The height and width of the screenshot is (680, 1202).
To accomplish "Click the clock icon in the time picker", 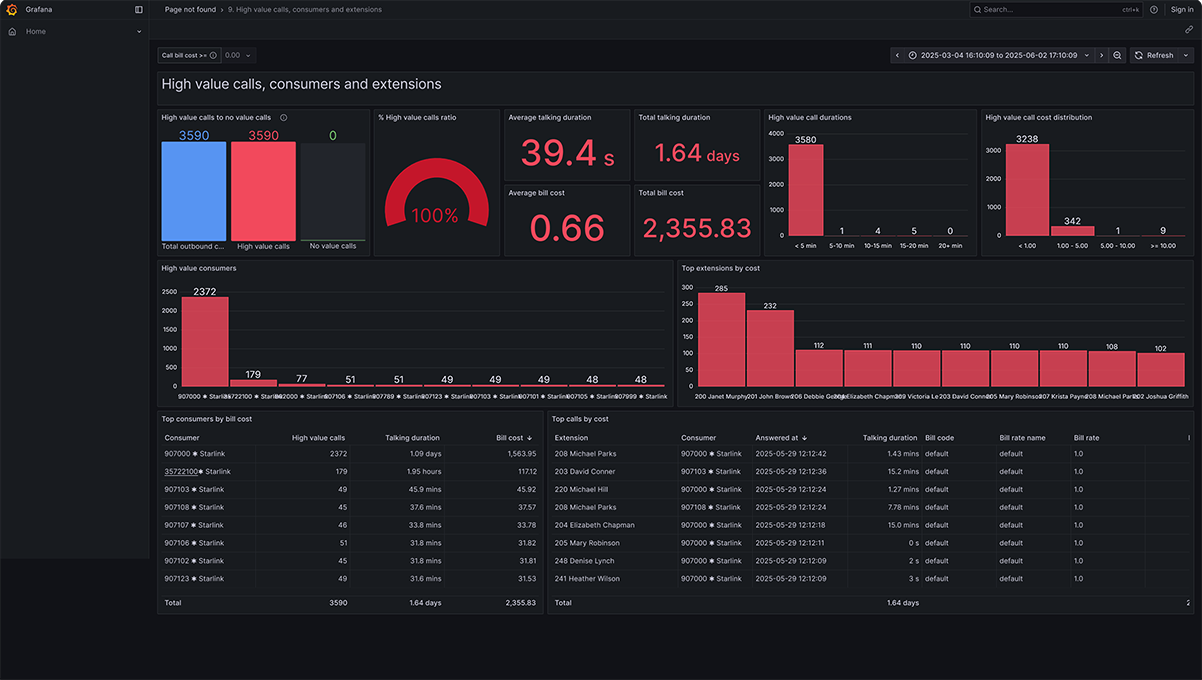I will [x=913, y=55].
